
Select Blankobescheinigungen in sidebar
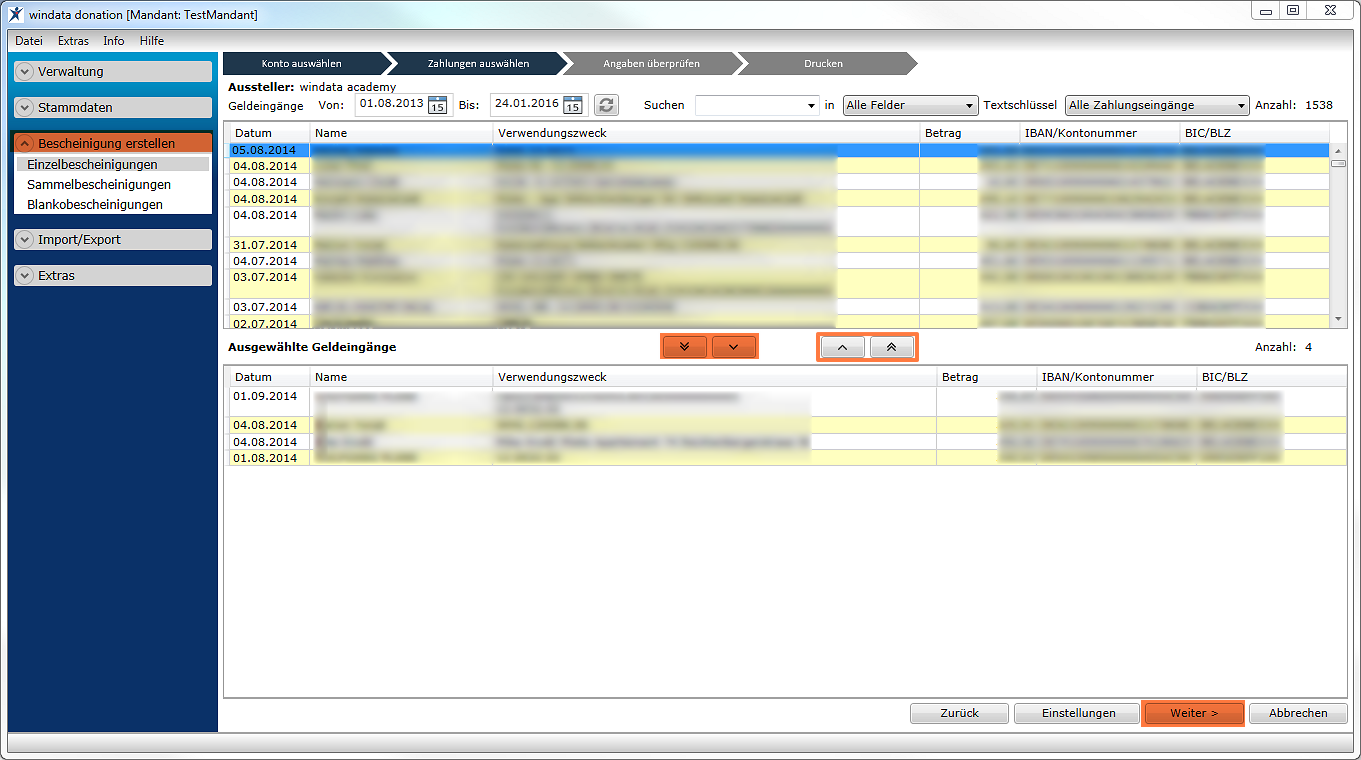95,204
